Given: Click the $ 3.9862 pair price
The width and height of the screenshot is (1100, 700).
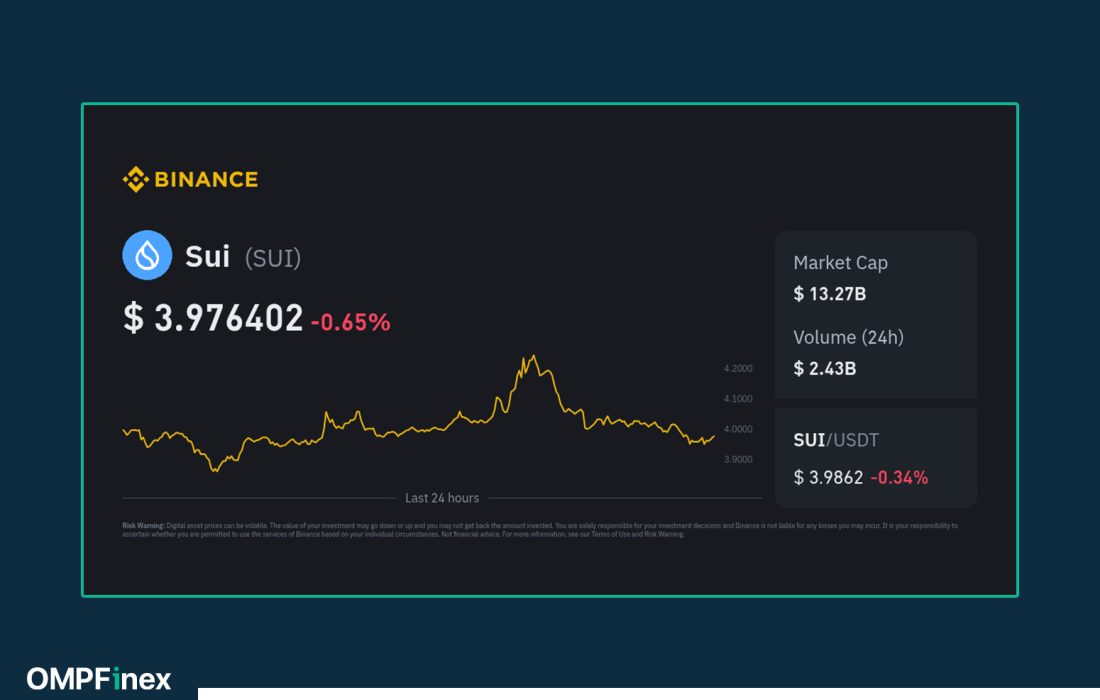Looking at the screenshot, I should [829, 478].
